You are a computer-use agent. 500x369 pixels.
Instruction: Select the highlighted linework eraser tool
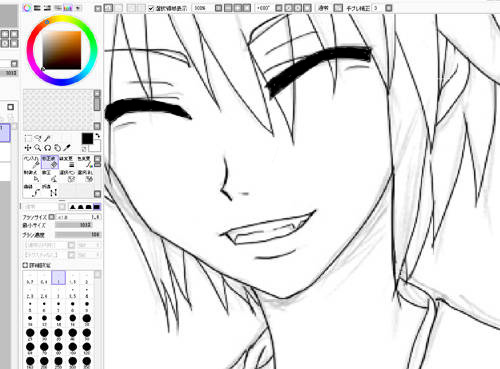pos(50,162)
